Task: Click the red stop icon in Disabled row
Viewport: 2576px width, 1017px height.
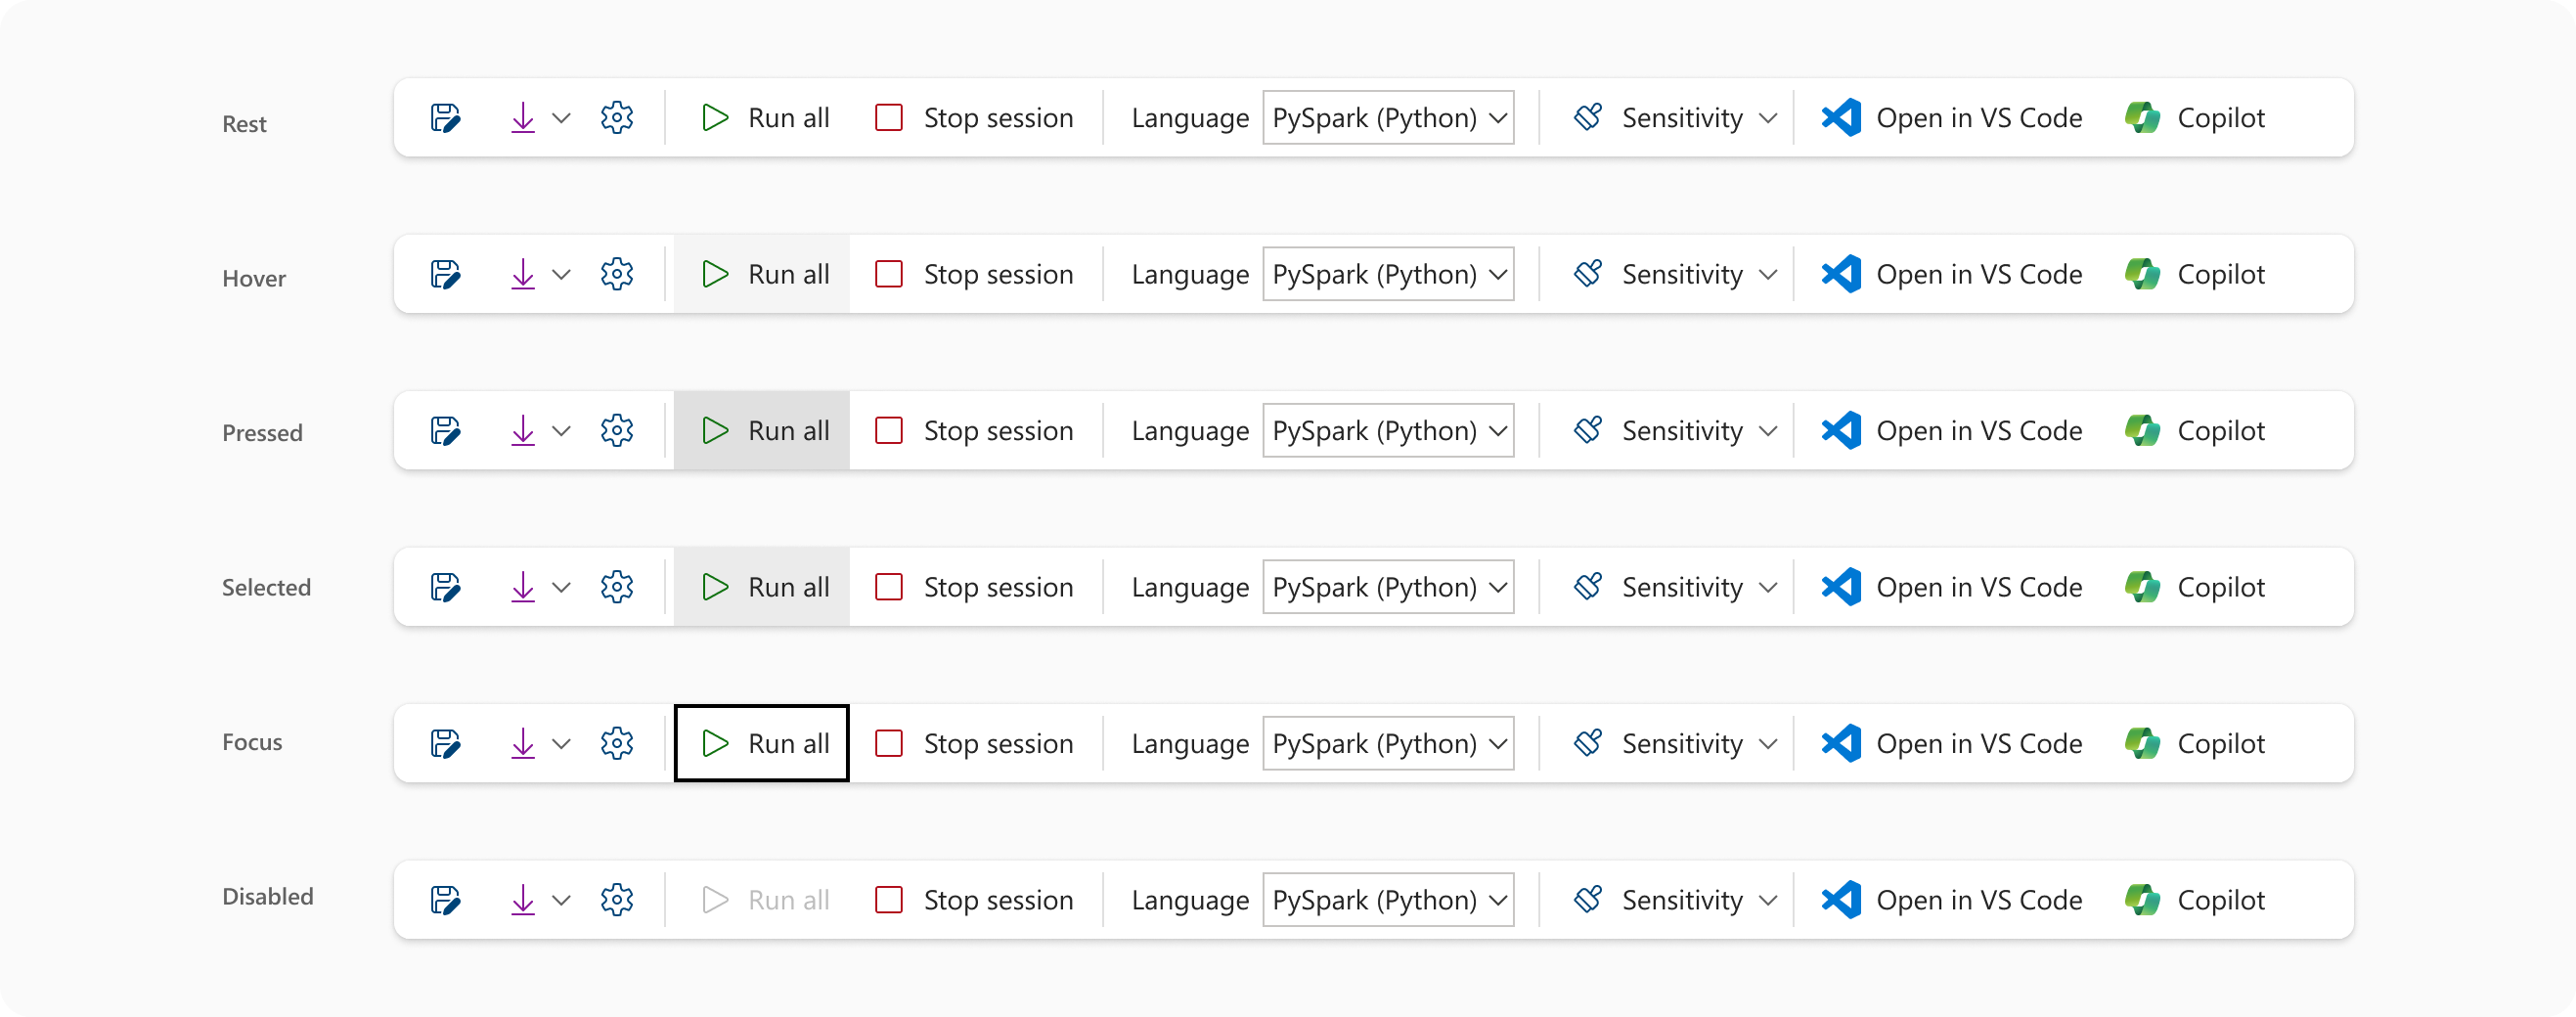Action: [x=889, y=900]
